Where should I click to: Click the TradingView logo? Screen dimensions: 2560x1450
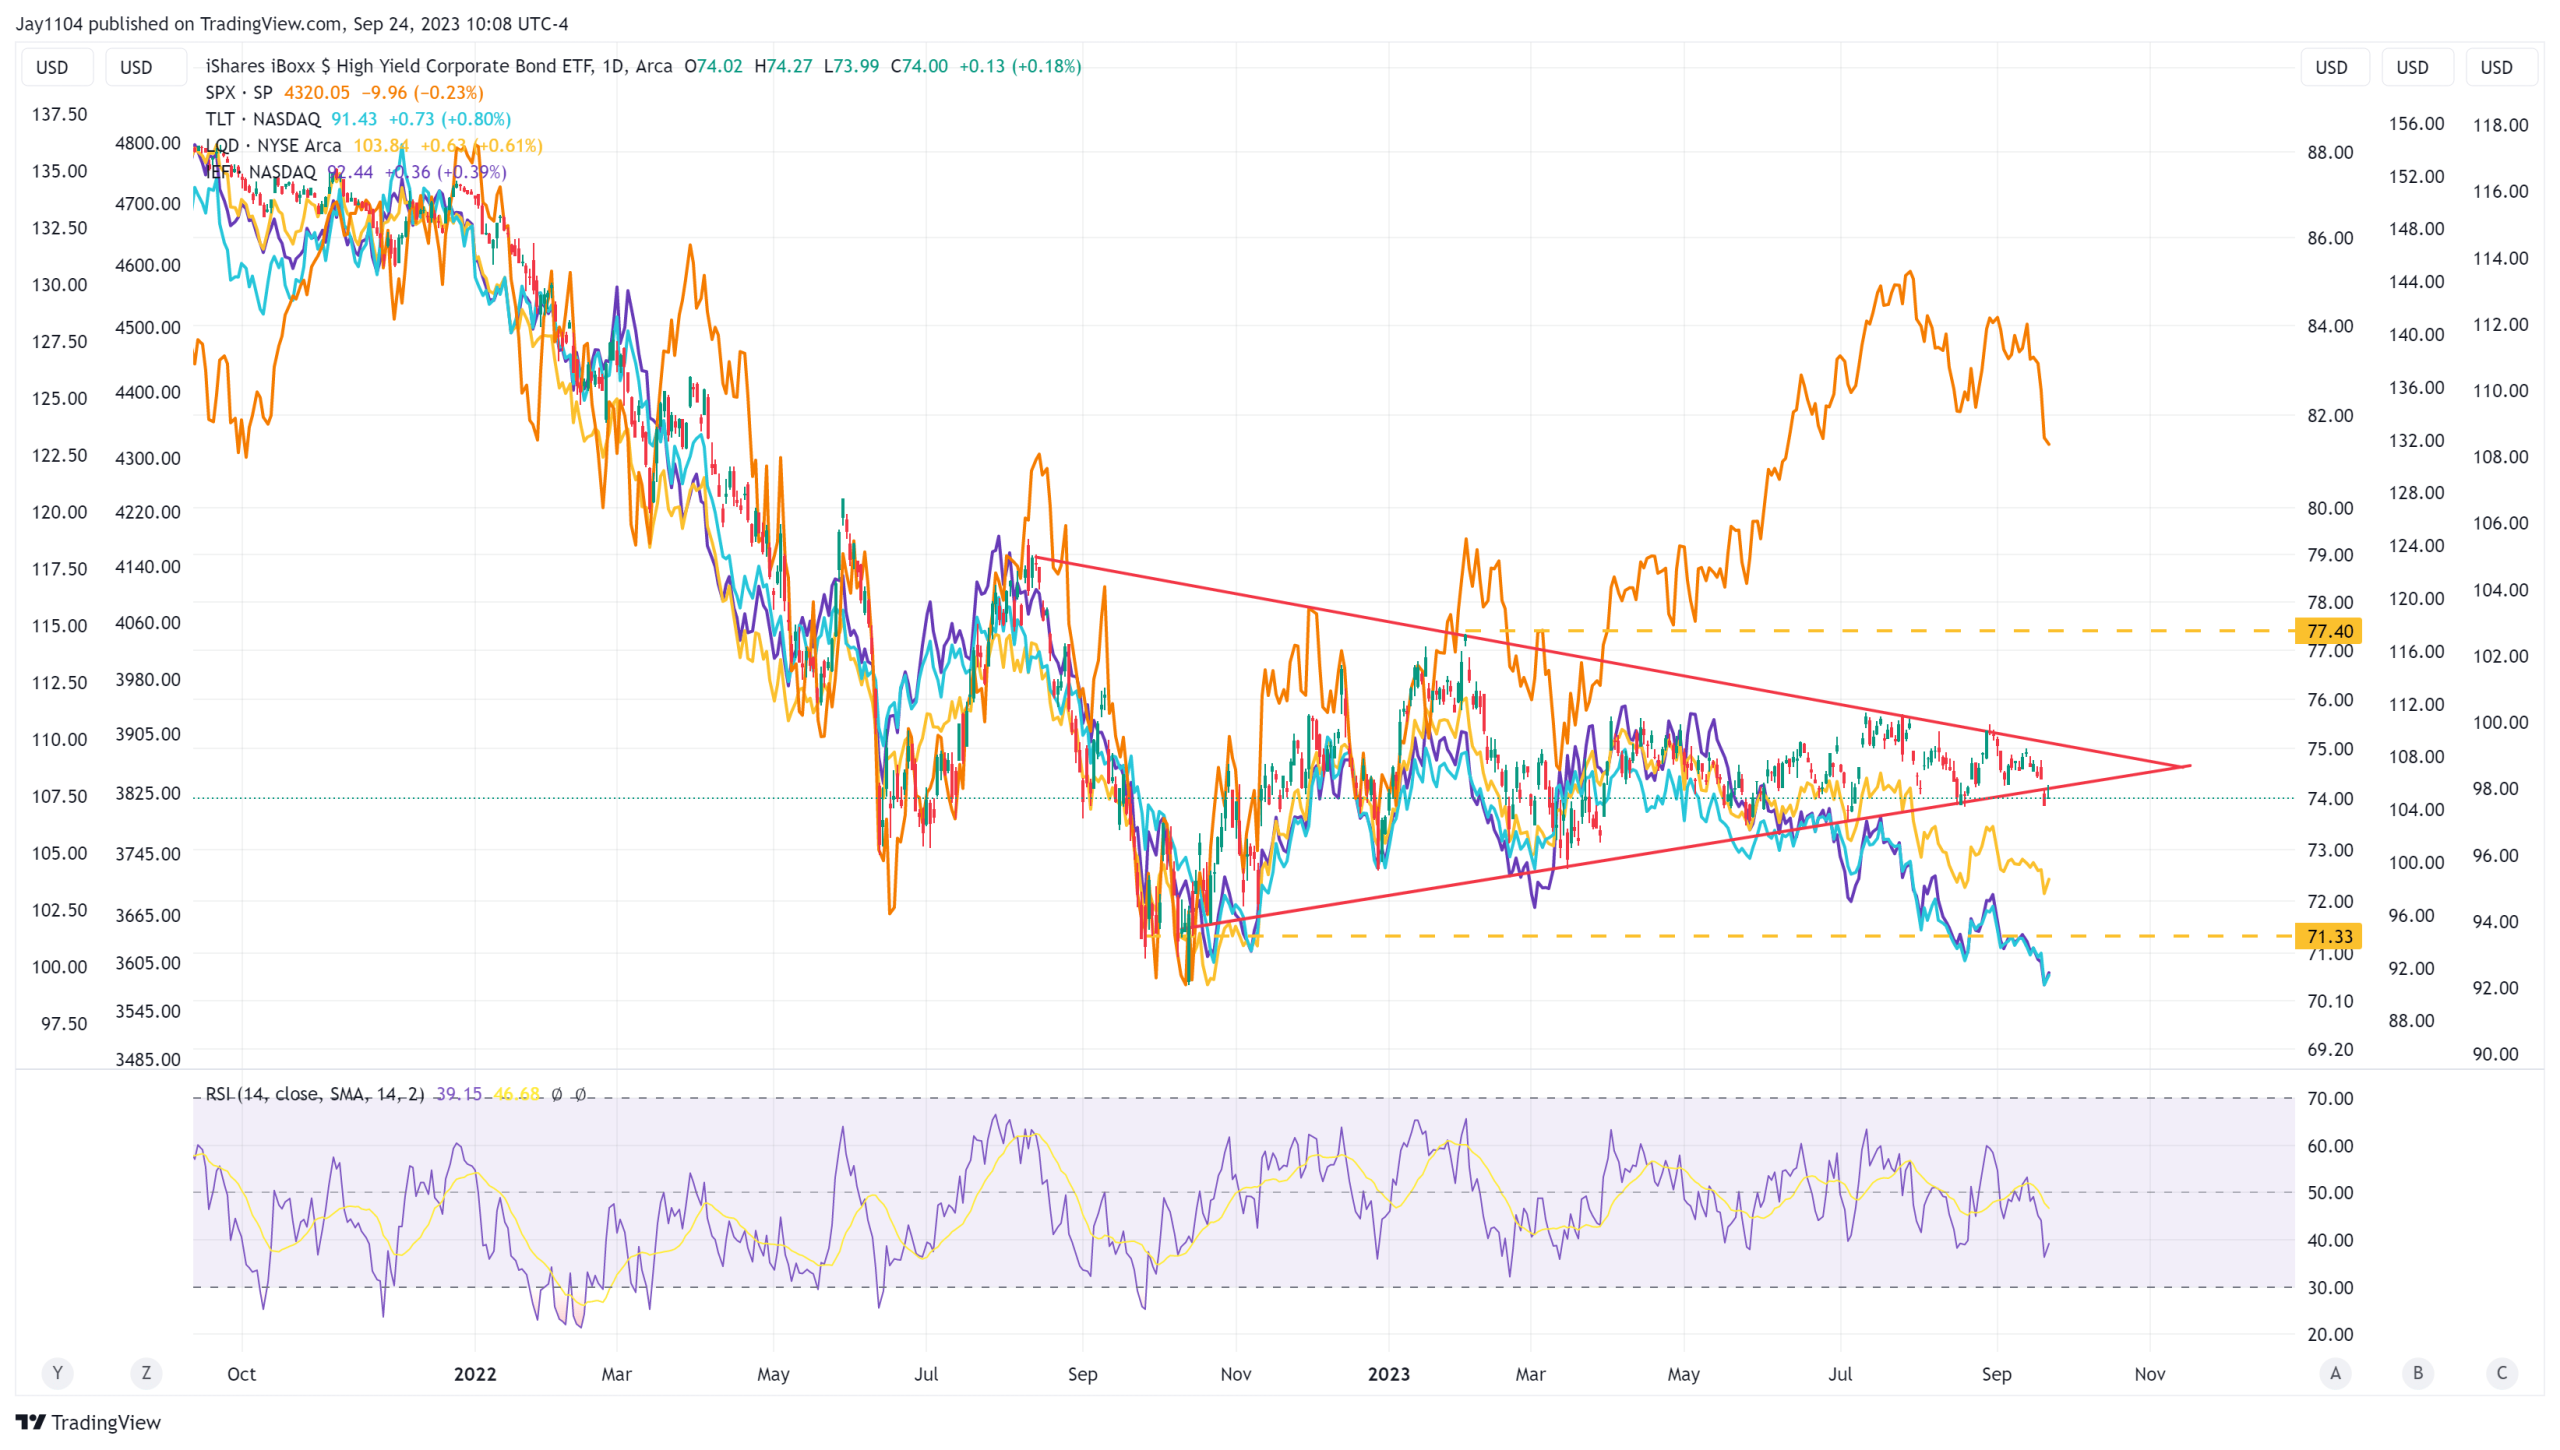click(x=88, y=1422)
